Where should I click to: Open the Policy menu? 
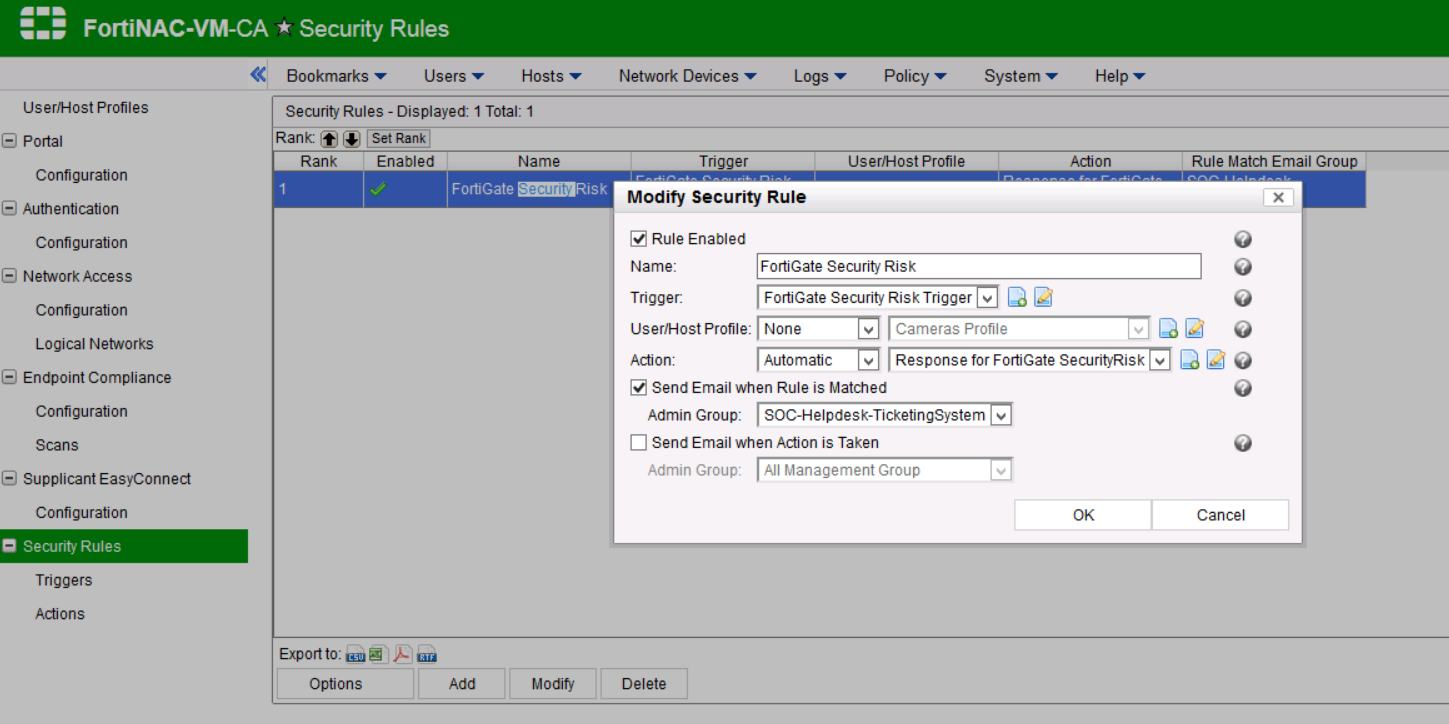click(914, 76)
